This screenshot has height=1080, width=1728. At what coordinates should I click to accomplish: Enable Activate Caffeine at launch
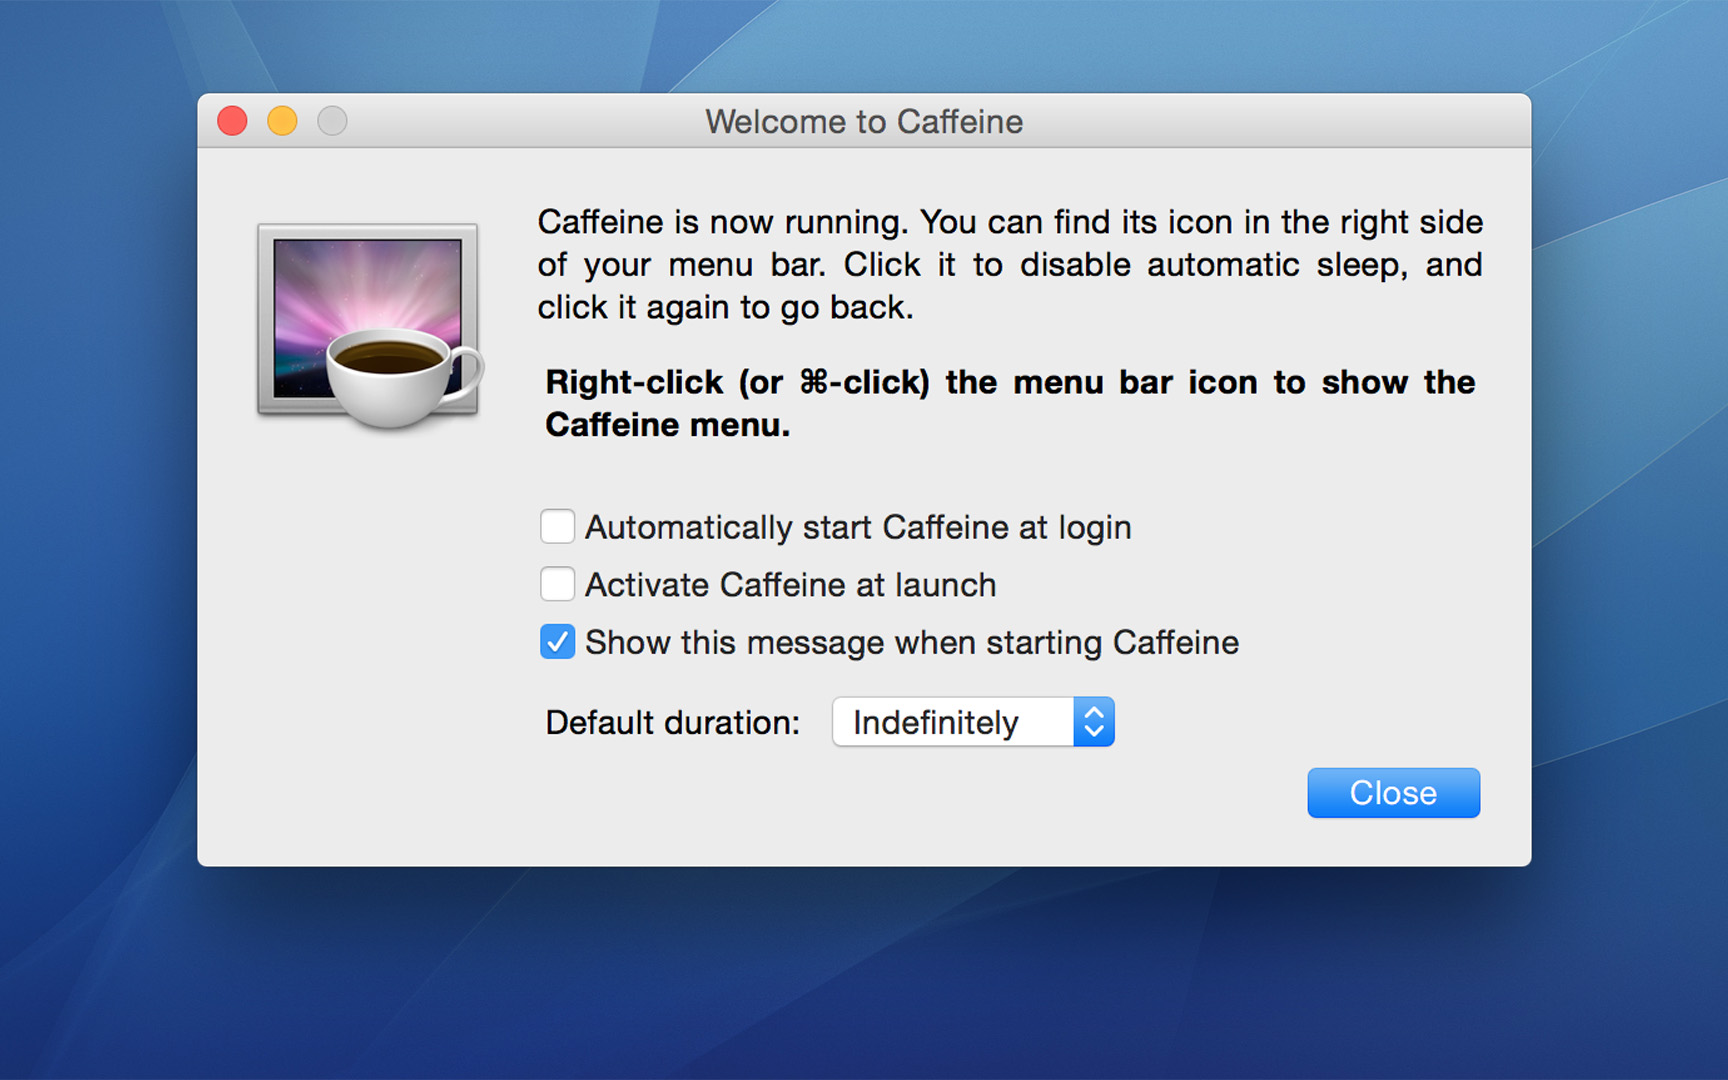click(x=557, y=584)
